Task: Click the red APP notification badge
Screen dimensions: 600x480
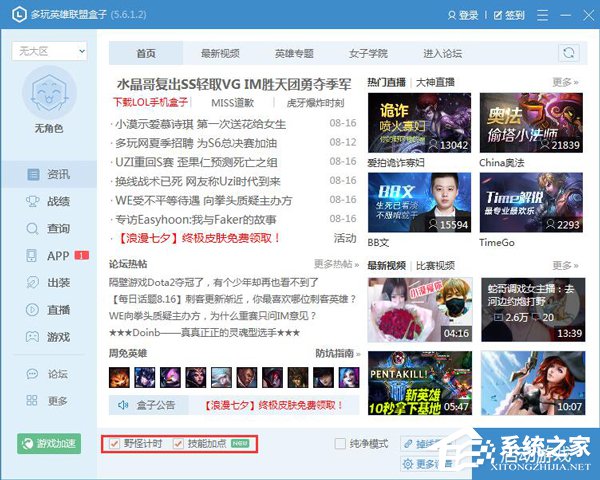Action: tap(82, 255)
